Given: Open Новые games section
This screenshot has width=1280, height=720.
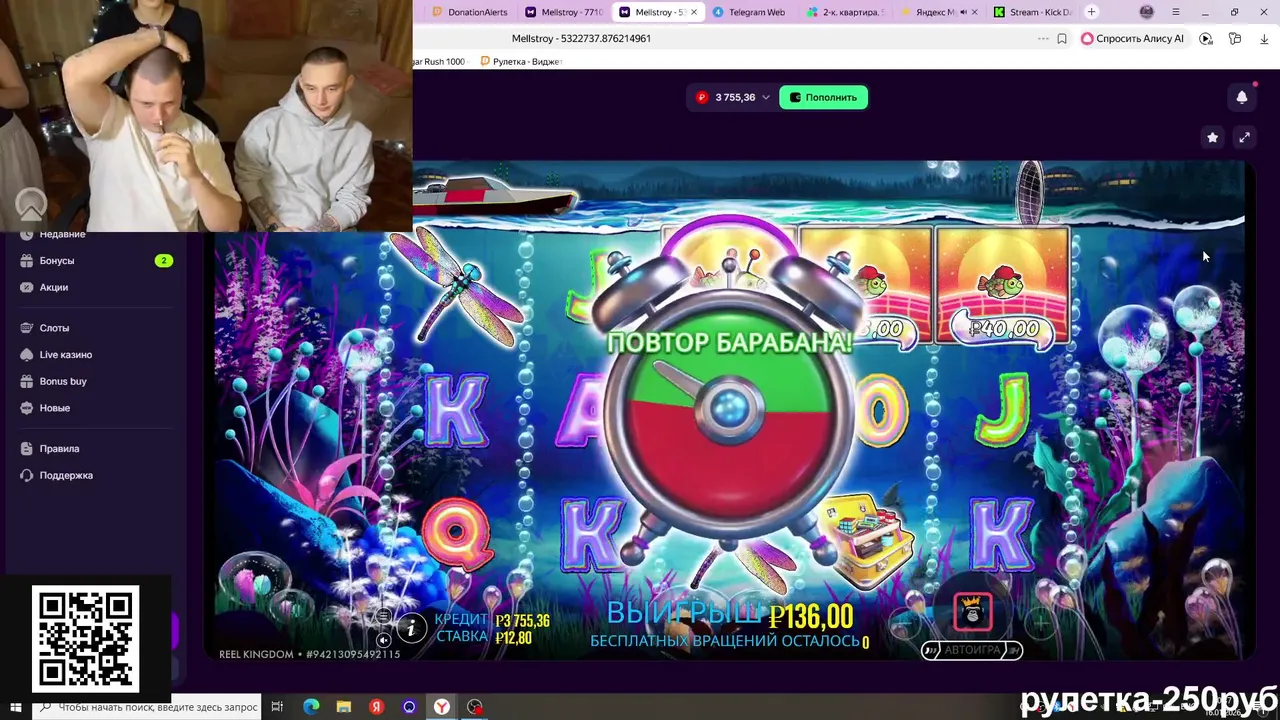Looking at the screenshot, I should click(54, 408).
